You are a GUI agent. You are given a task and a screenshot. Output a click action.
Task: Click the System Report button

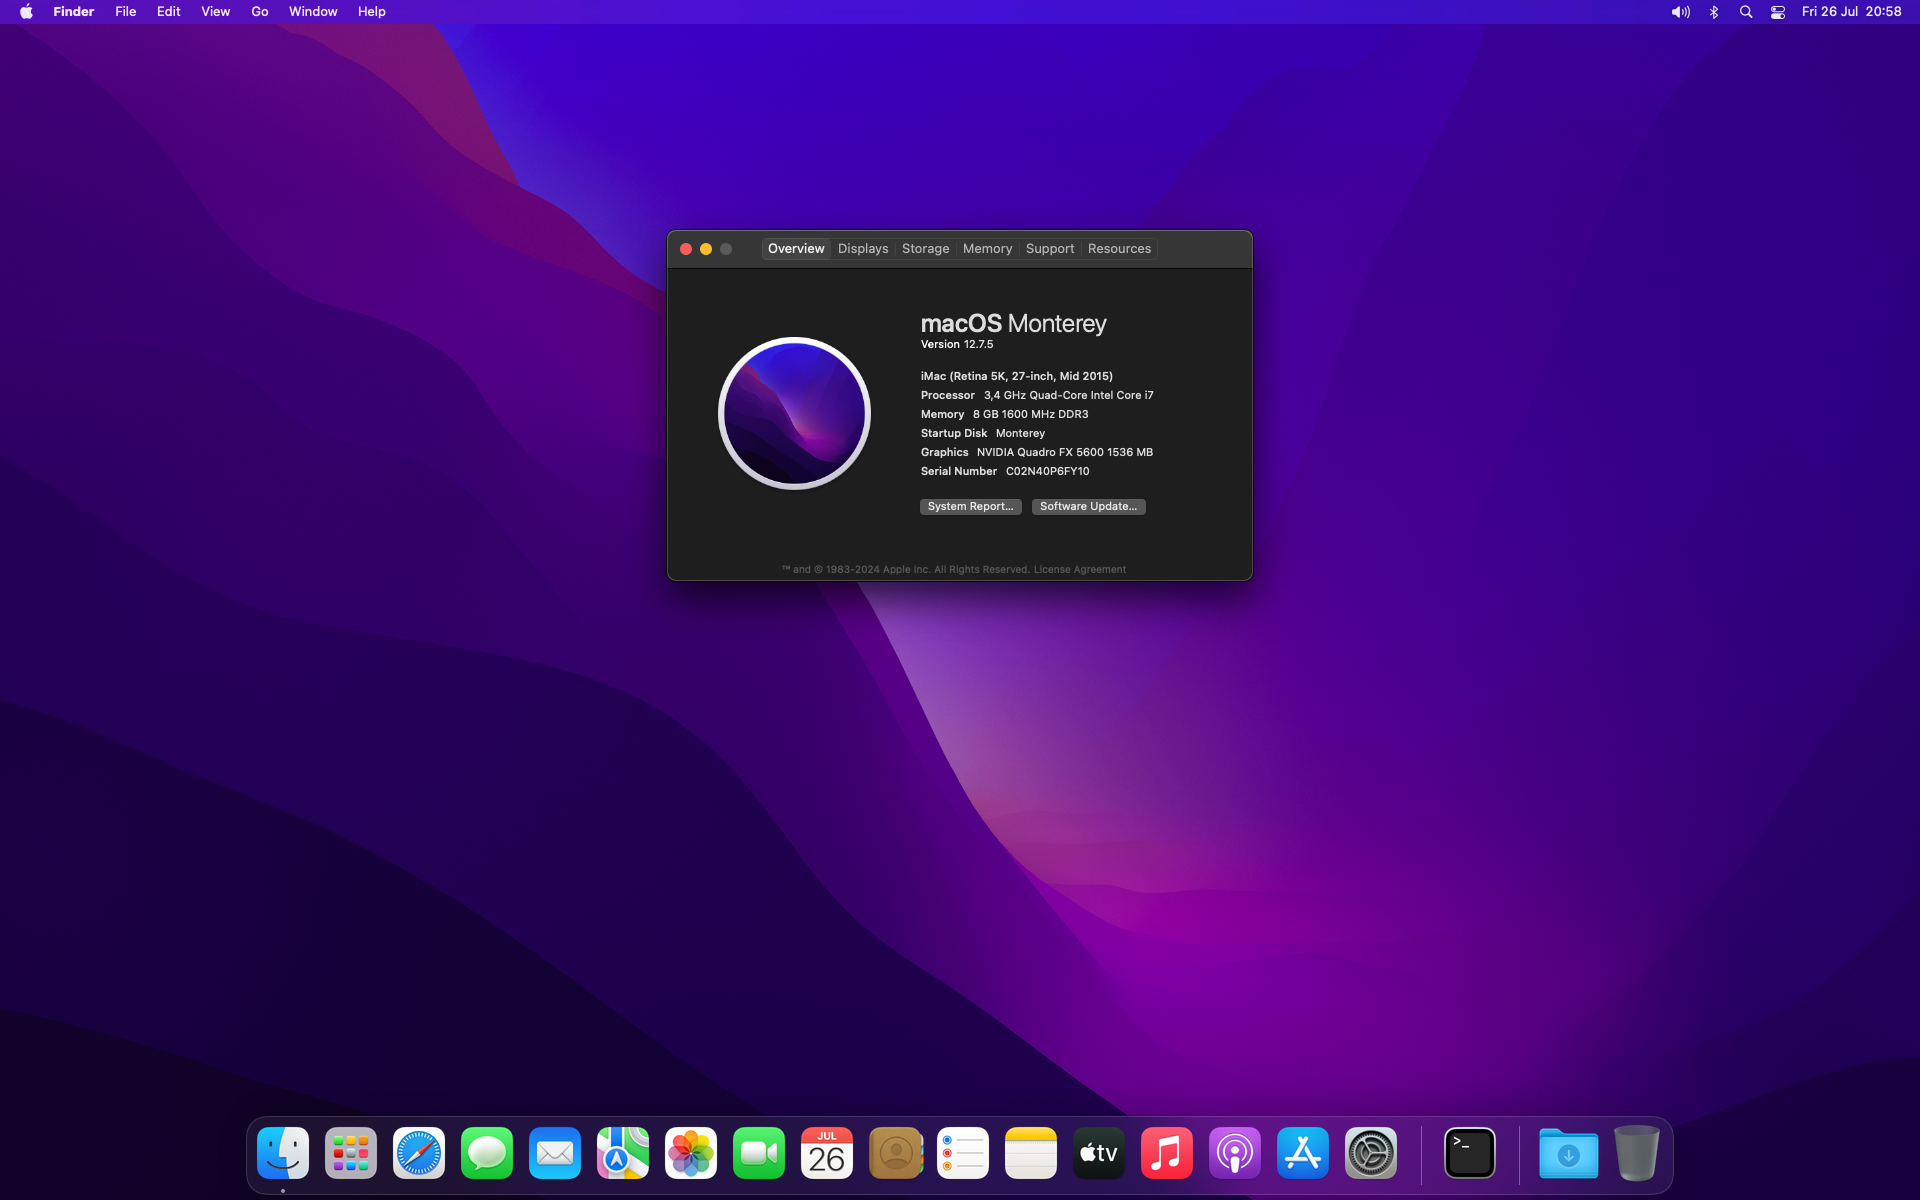click(x=970, y=507)
